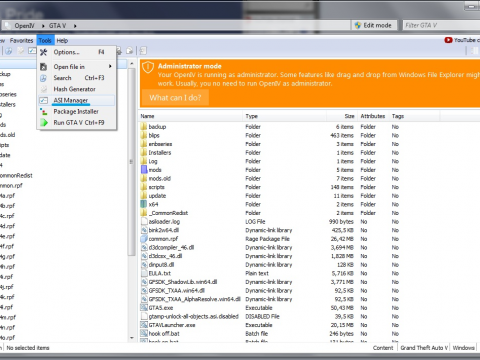The height and width of the screenshot is (360, 480).
Task: Click the Hash Generator icon
Action: [x=44, y=89]
